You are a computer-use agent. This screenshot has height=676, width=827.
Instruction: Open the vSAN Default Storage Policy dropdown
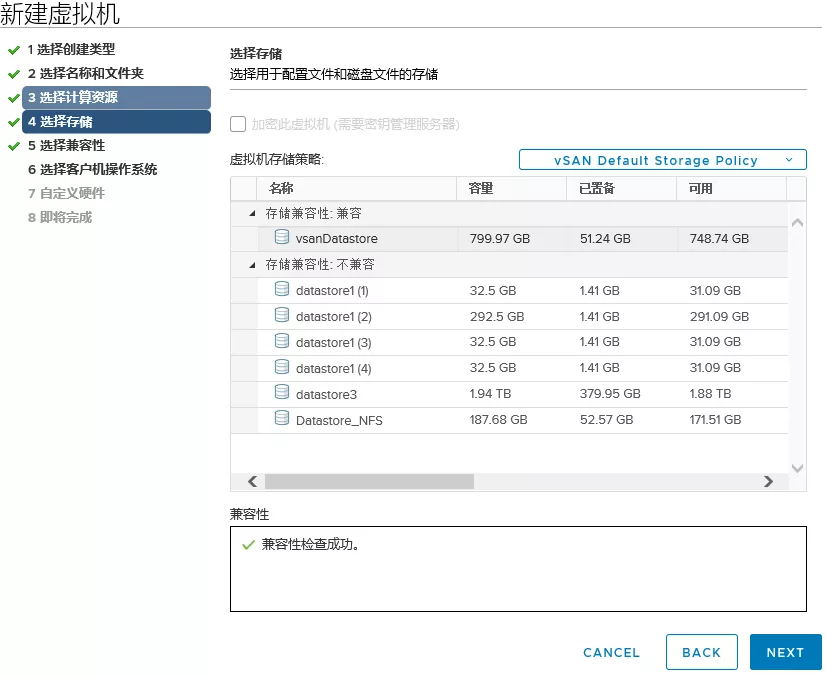pos(662,160)
